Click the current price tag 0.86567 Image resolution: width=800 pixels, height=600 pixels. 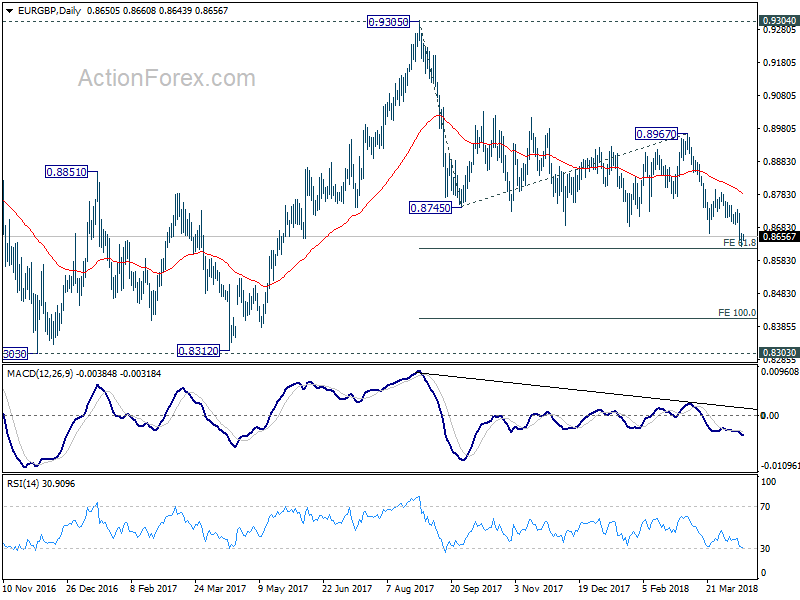(x=779, y=237)
